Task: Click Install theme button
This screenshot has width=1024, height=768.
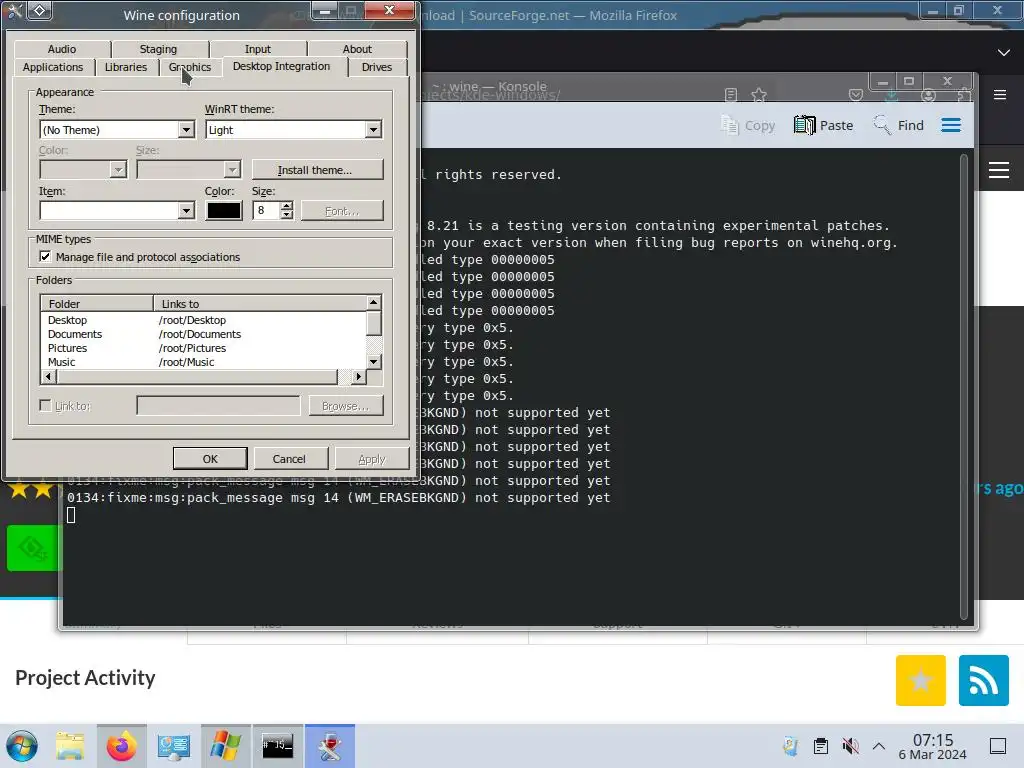Action: point(317,170)
